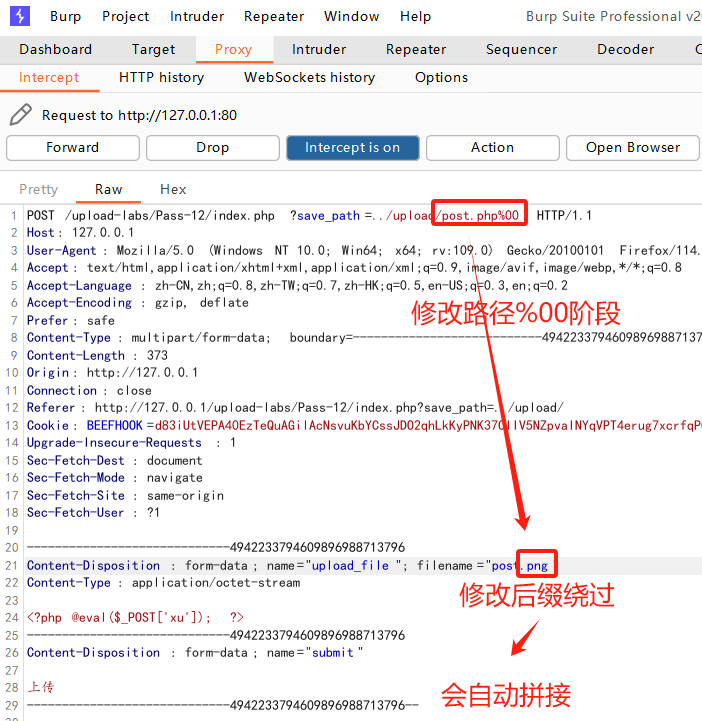Open the HTTP history sub-tab
702x721 pixels.
[x=161, y=77]
